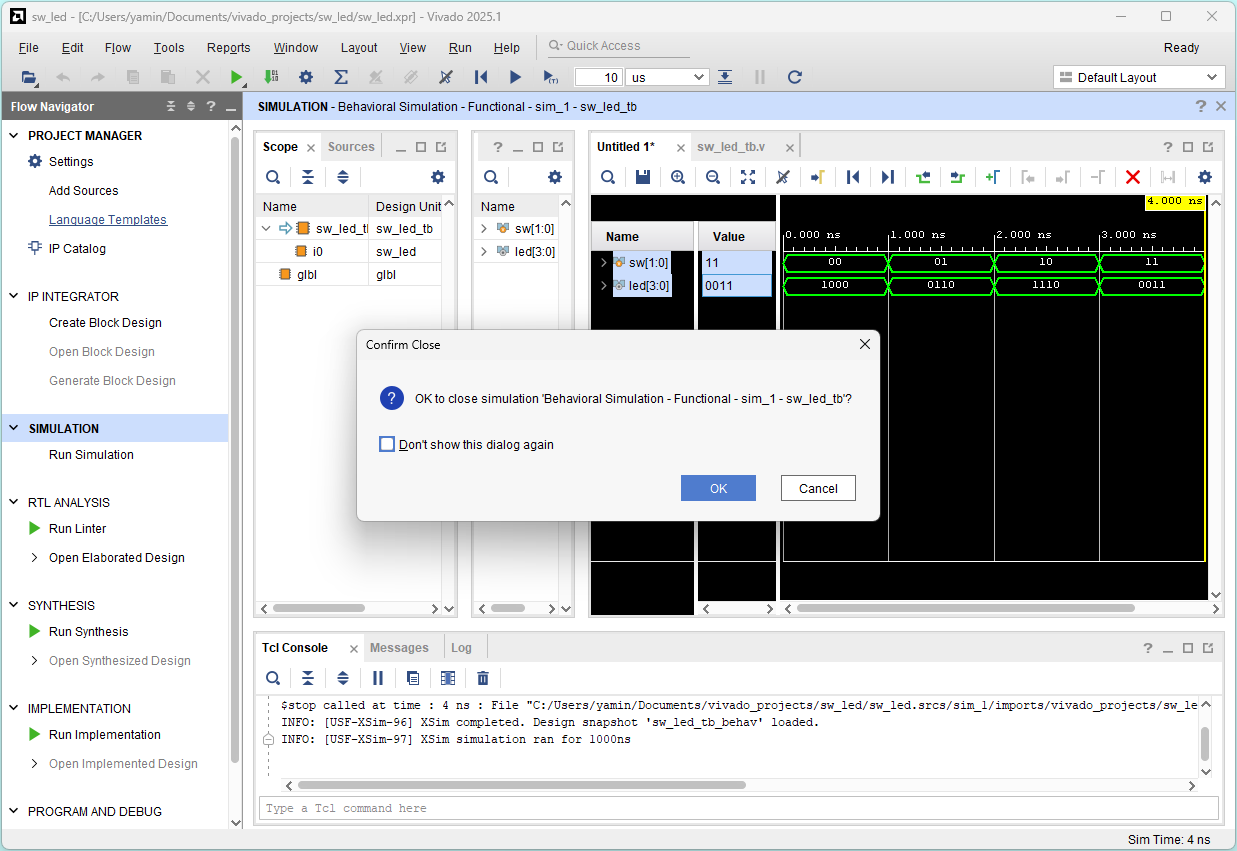Image resolution: width=1237 pixels, height=851 pixels.
Task: Expand the sw[1:0] signal in waveform
Action: coord(603,263)
